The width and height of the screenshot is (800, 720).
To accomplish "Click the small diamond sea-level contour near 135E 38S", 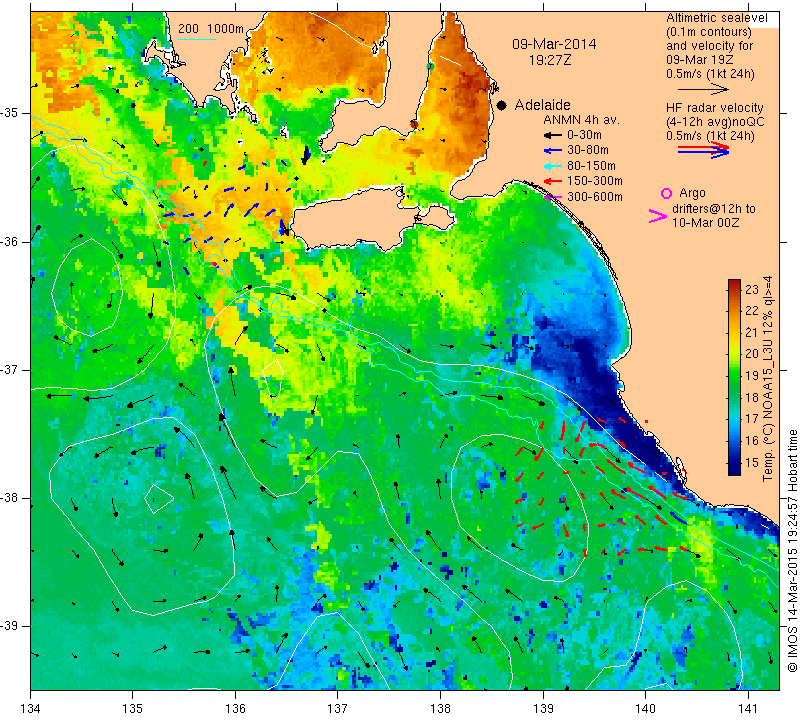I will 159,499.
